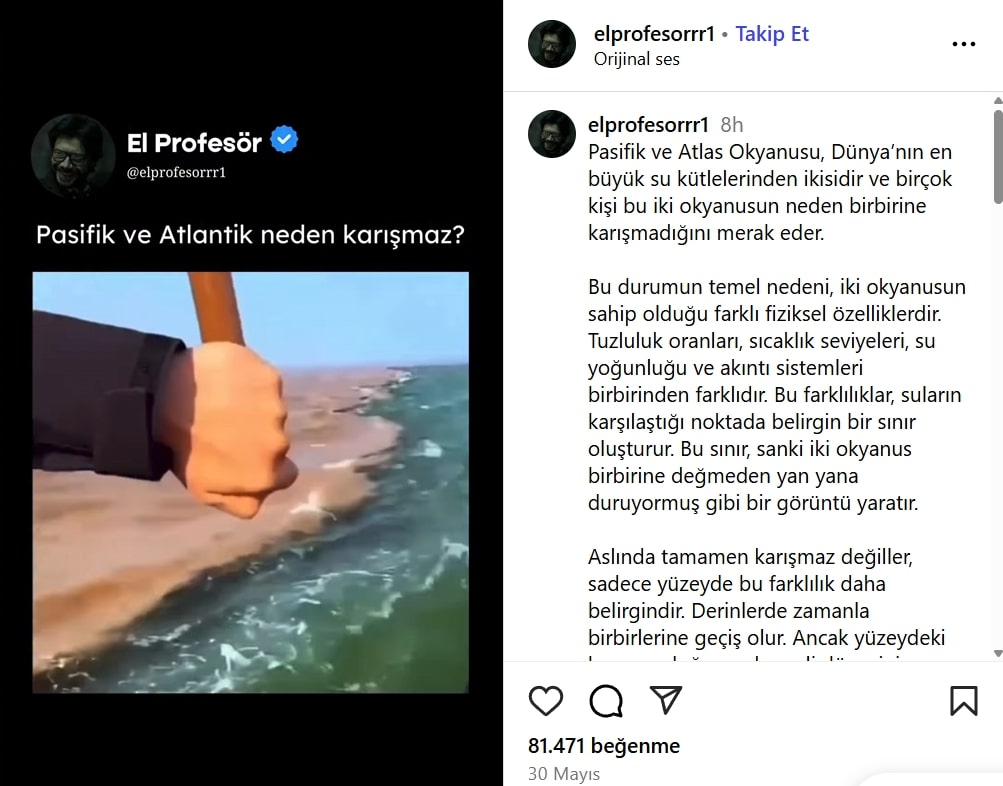Open more options three-dot menu

tap(963, 44)
